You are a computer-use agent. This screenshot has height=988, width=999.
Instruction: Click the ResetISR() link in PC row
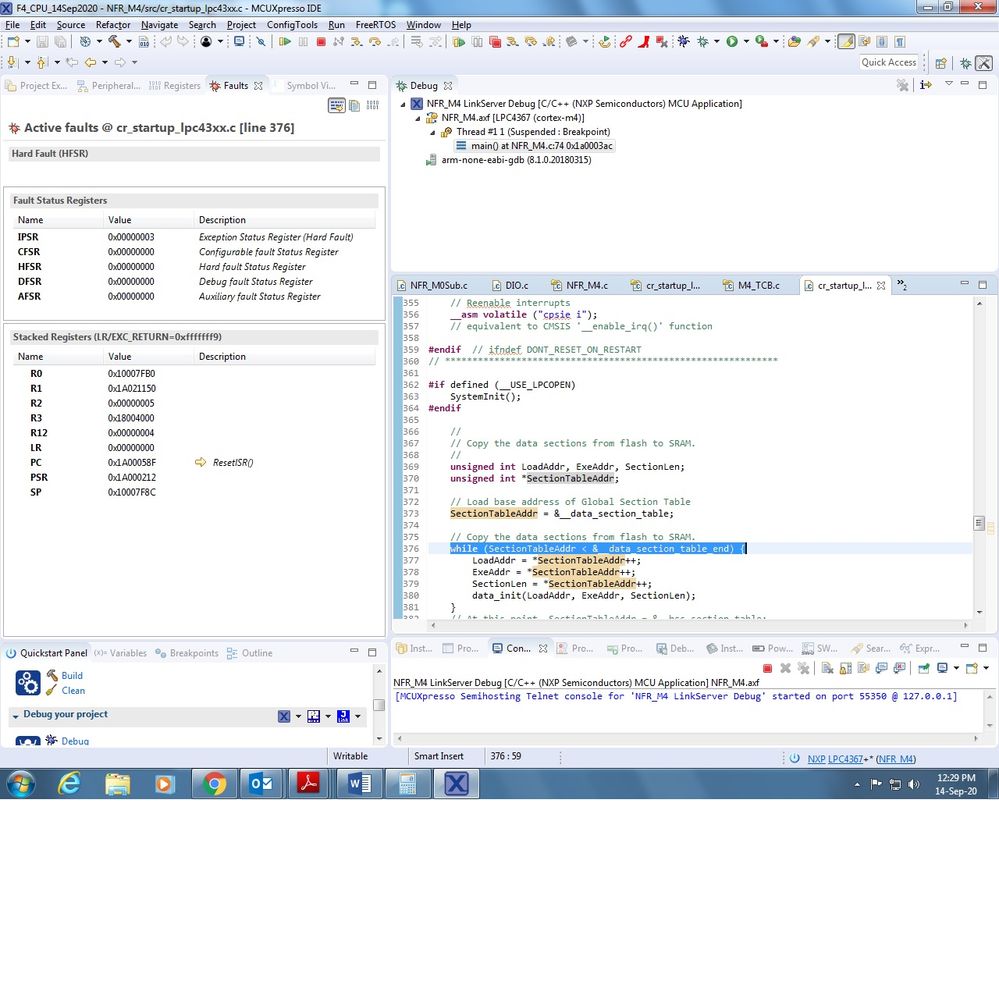click(233, 462)
